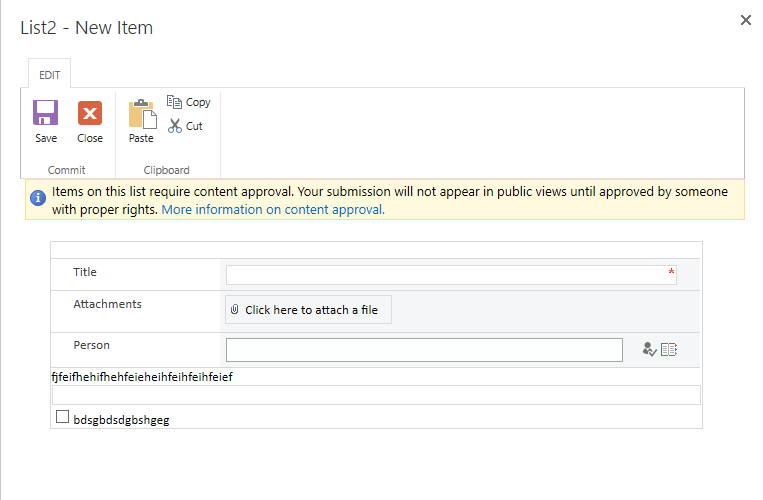Open More information on content approval link
Image resolution: width=763 pixels, height=500 pixels.
[x=273, y=210]
